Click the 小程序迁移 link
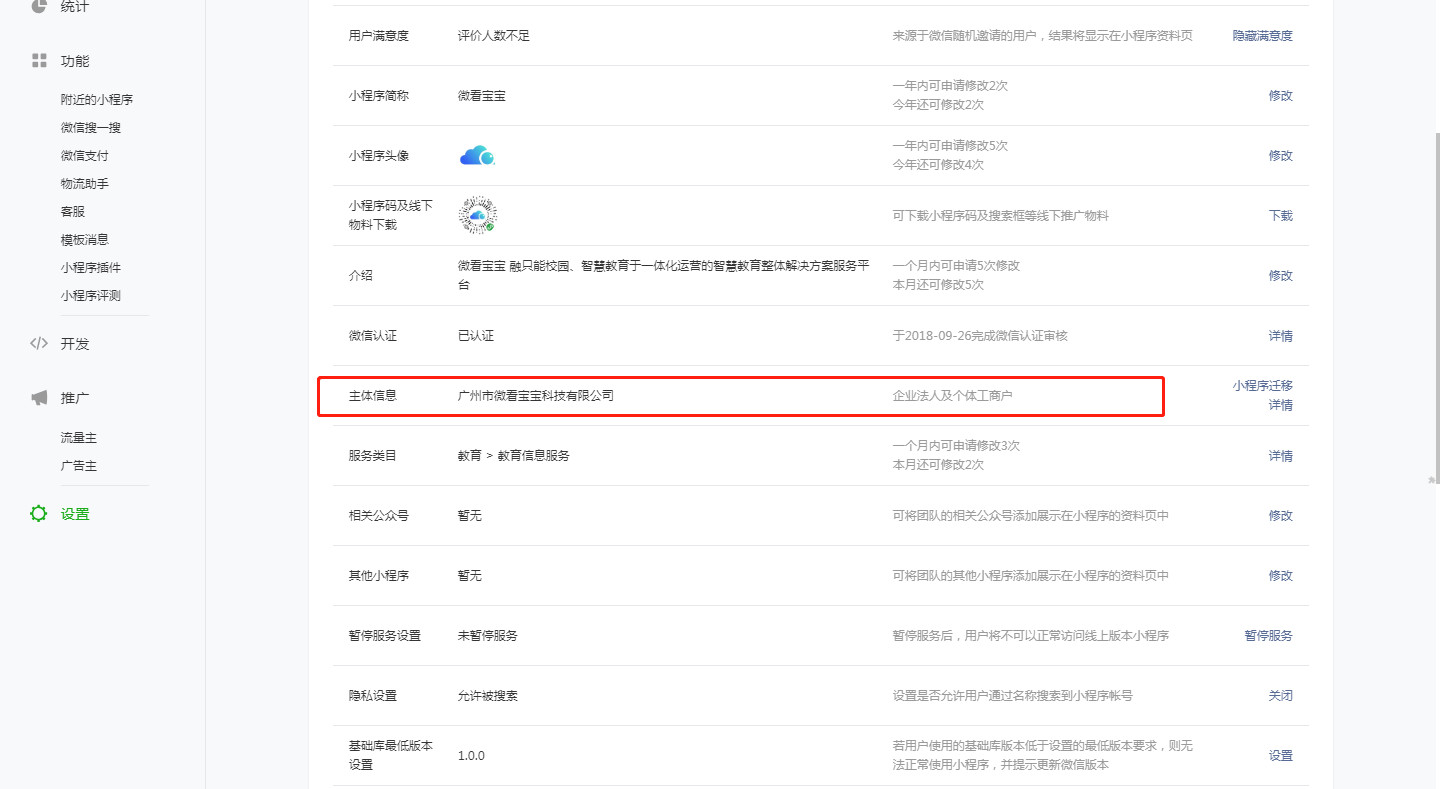 (1262, 386)
